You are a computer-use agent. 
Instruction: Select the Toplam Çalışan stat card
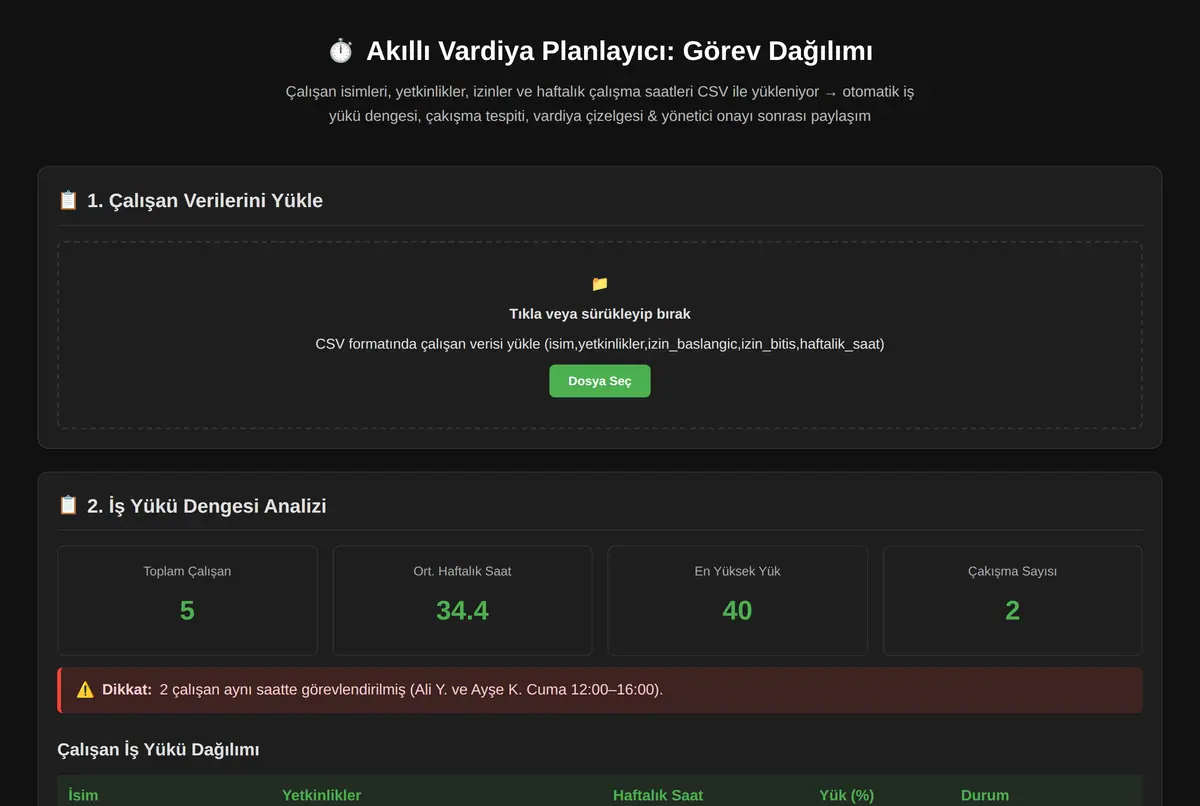coord(187,600)
